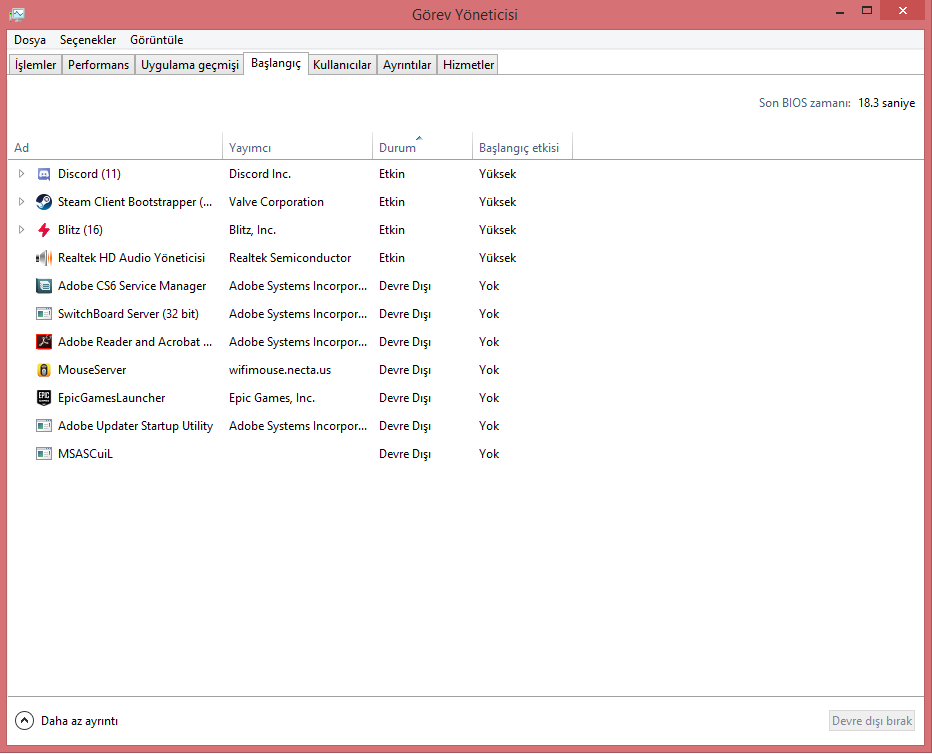The height and width of the screenshot is (754, 932).
Task: Click the Devre dışı bırak button
Action: (x=872, y=721)
